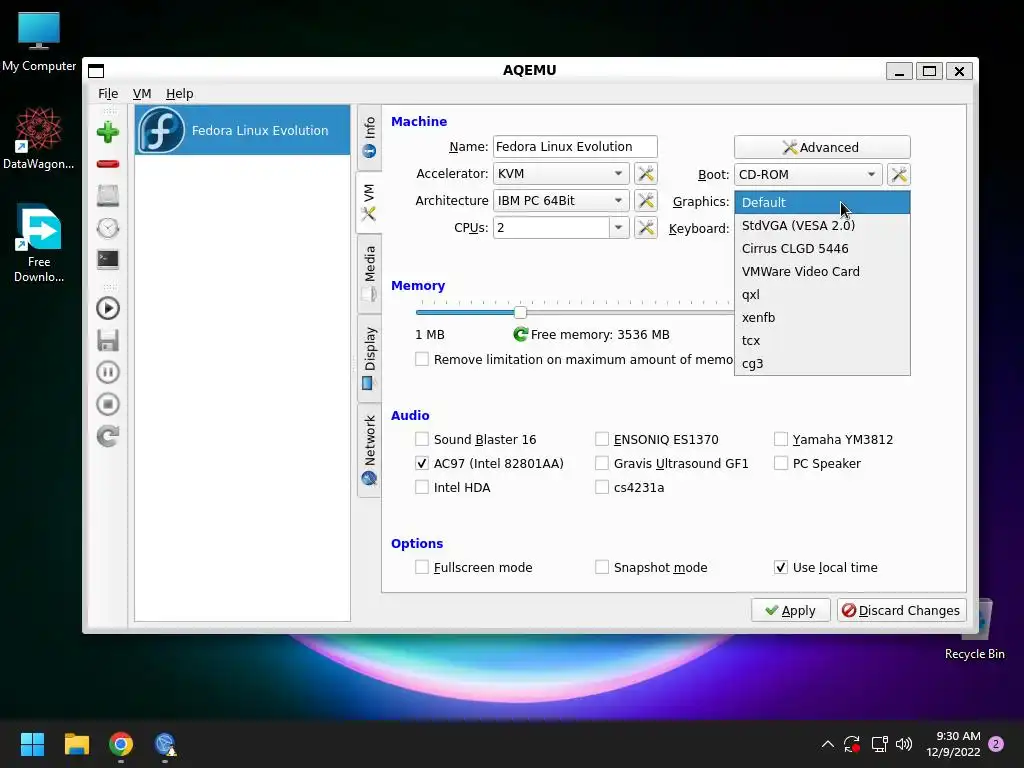Open the File menu
The height and width of the screenshot is (768, 1024).
[108, 93]
